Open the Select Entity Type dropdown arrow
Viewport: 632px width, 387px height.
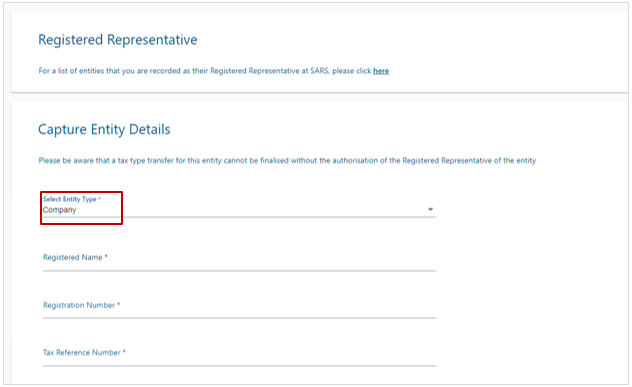pyautogui.click(x=430, y=209)
